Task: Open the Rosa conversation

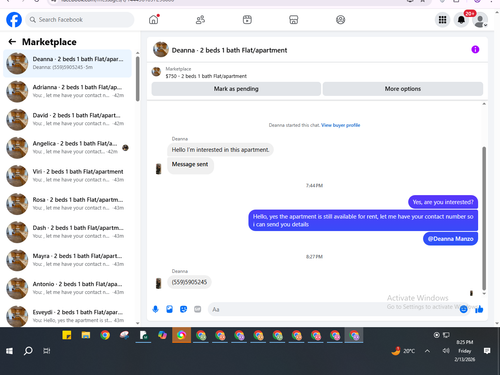Action: (x=67, y=204)
